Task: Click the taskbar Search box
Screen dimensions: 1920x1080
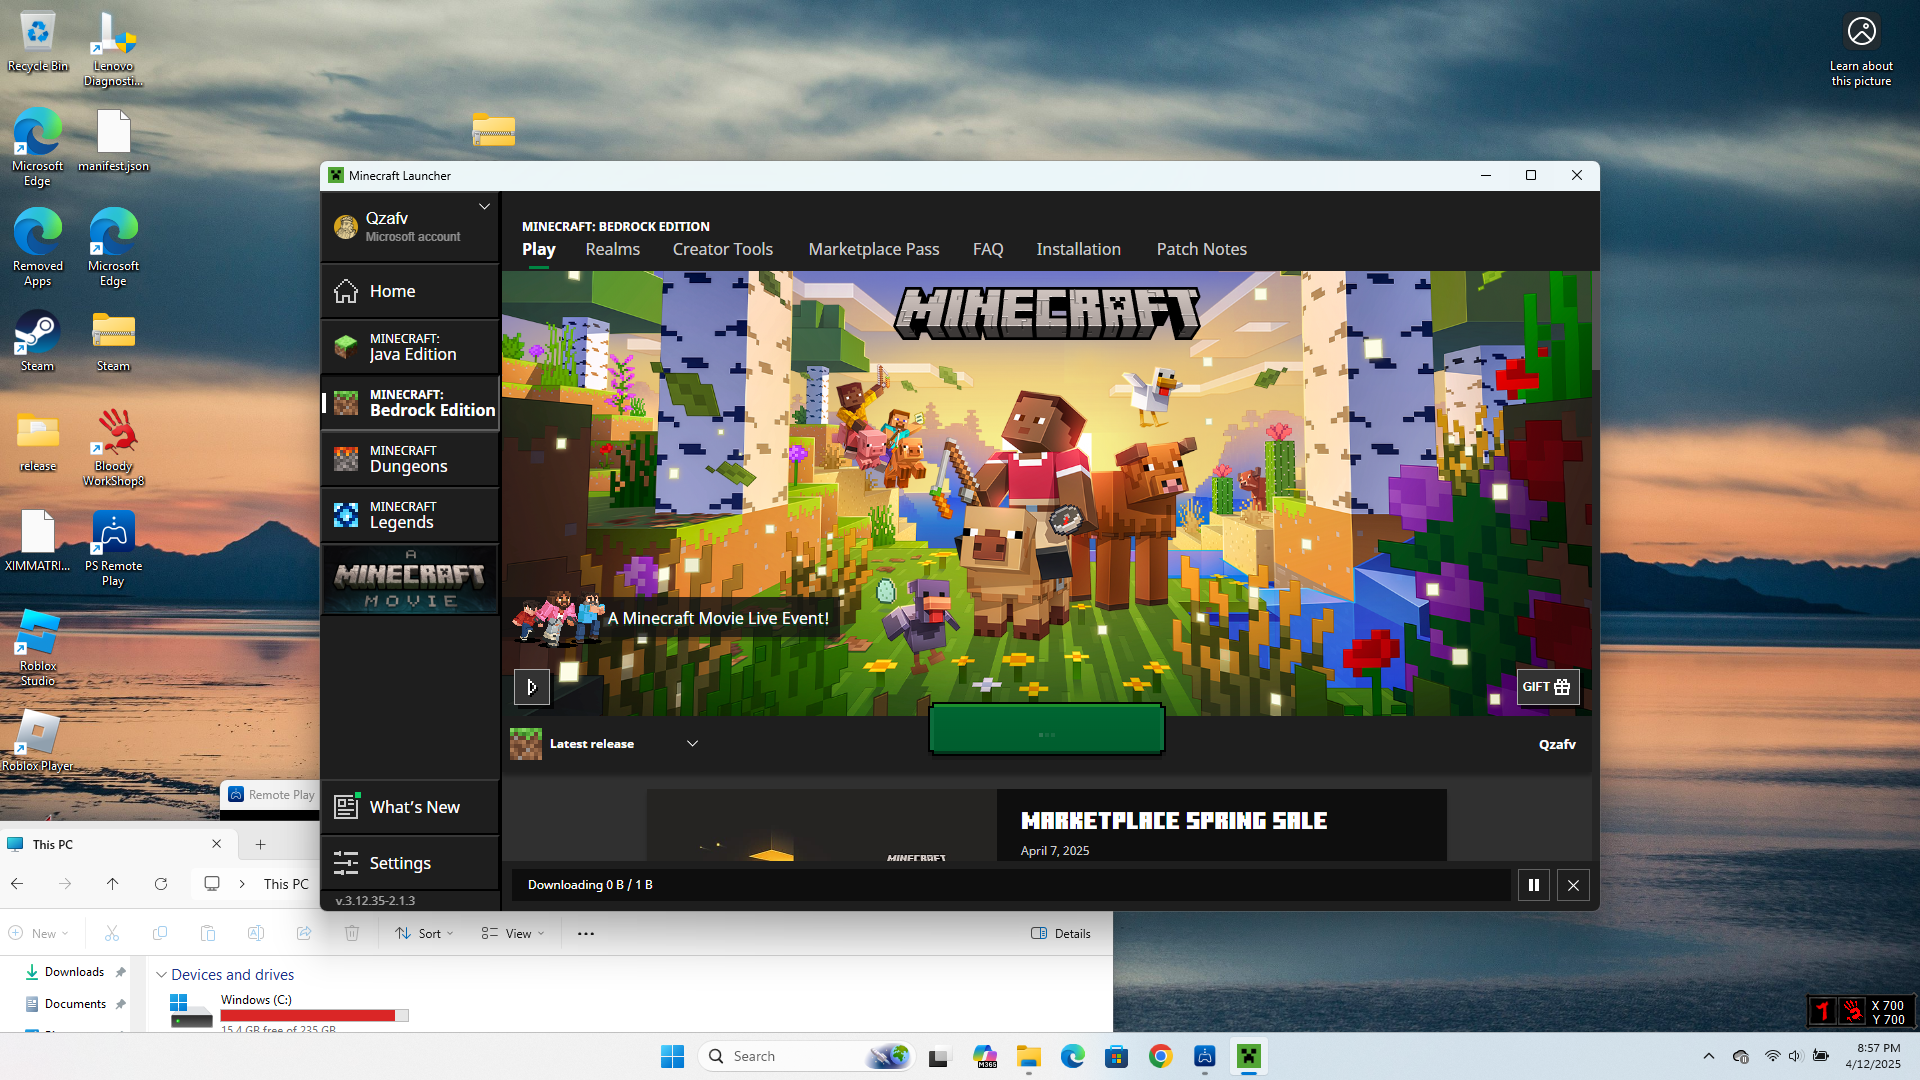Action: click(806, 1056)
